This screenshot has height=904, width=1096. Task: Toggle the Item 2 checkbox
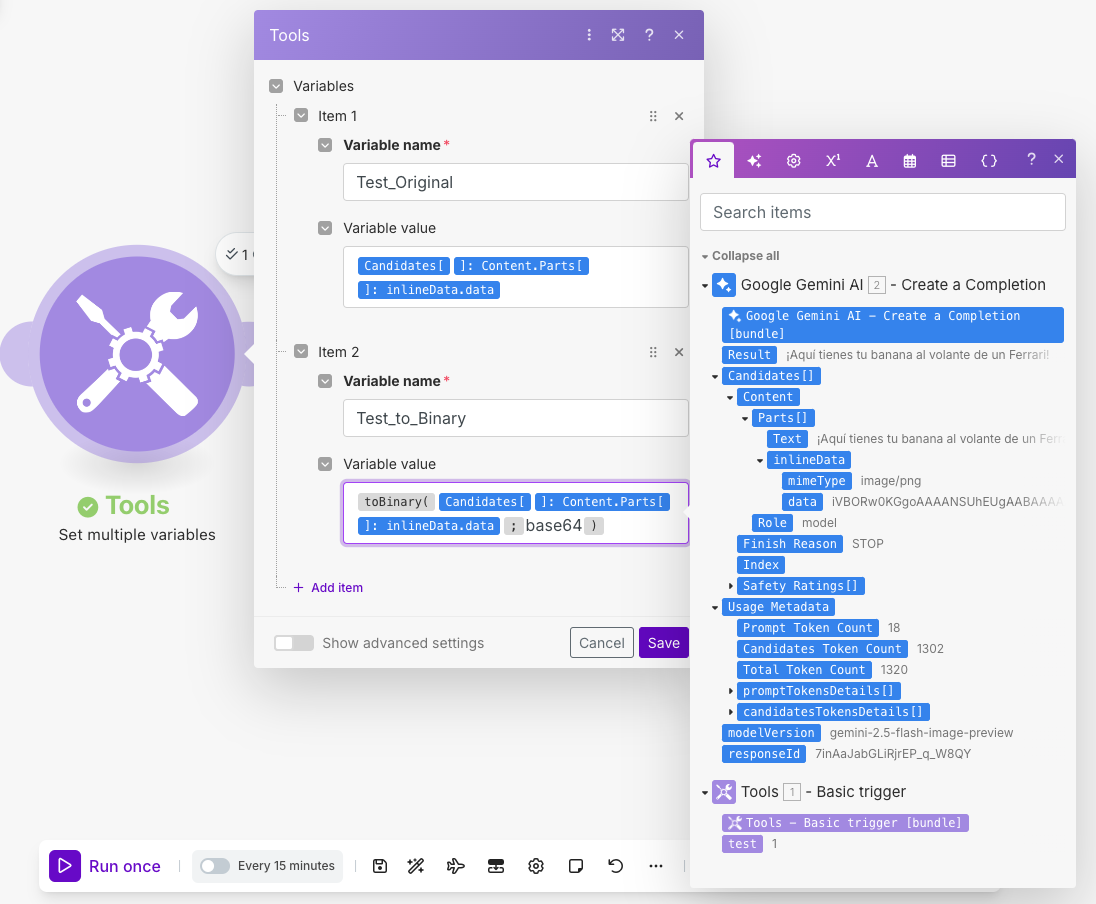pos(301,351)
